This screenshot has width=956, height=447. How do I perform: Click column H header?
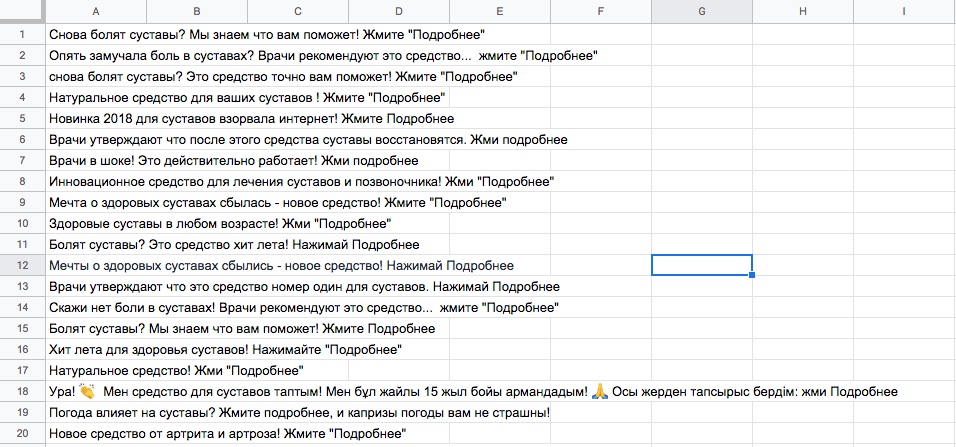tap(802, 11)
